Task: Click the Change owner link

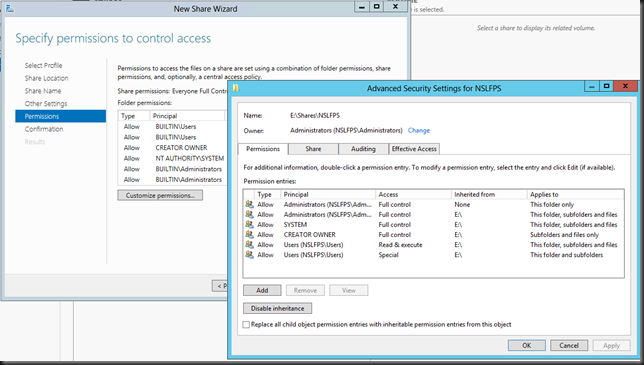Action: [x=419, y=131]
